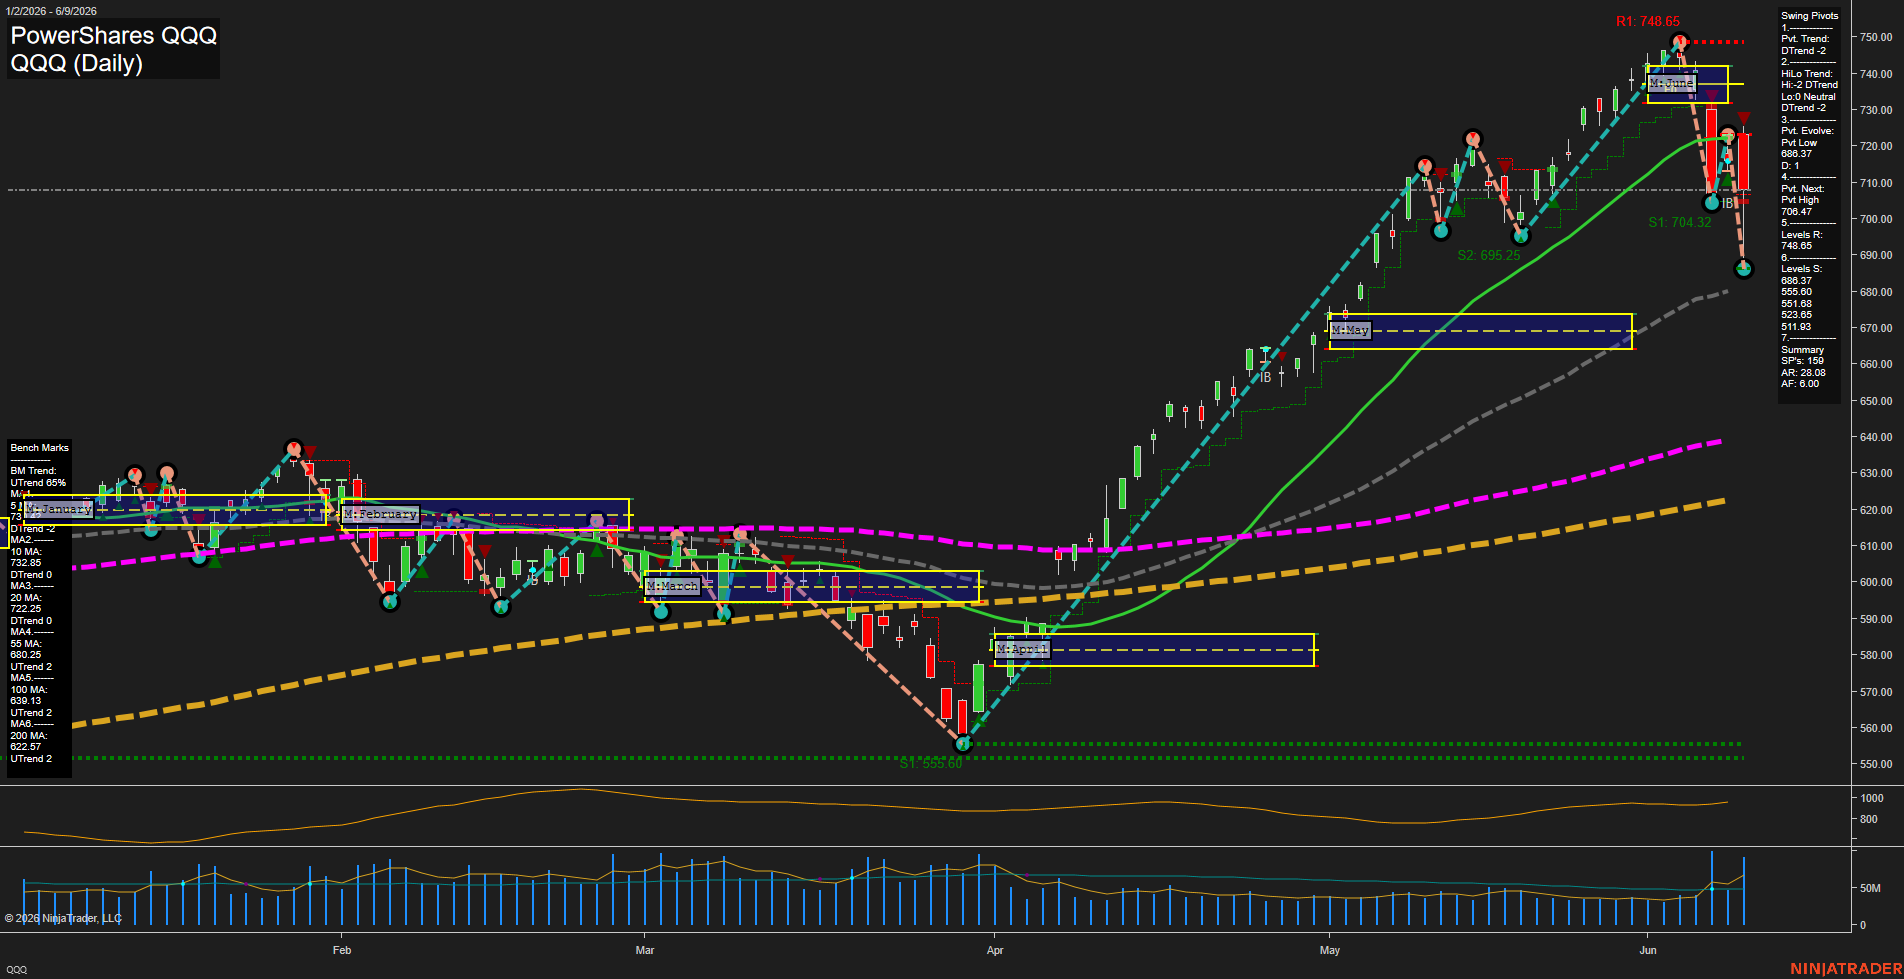
Task: Select the 'M:February' monthly session label
Action: click(380, 514)
